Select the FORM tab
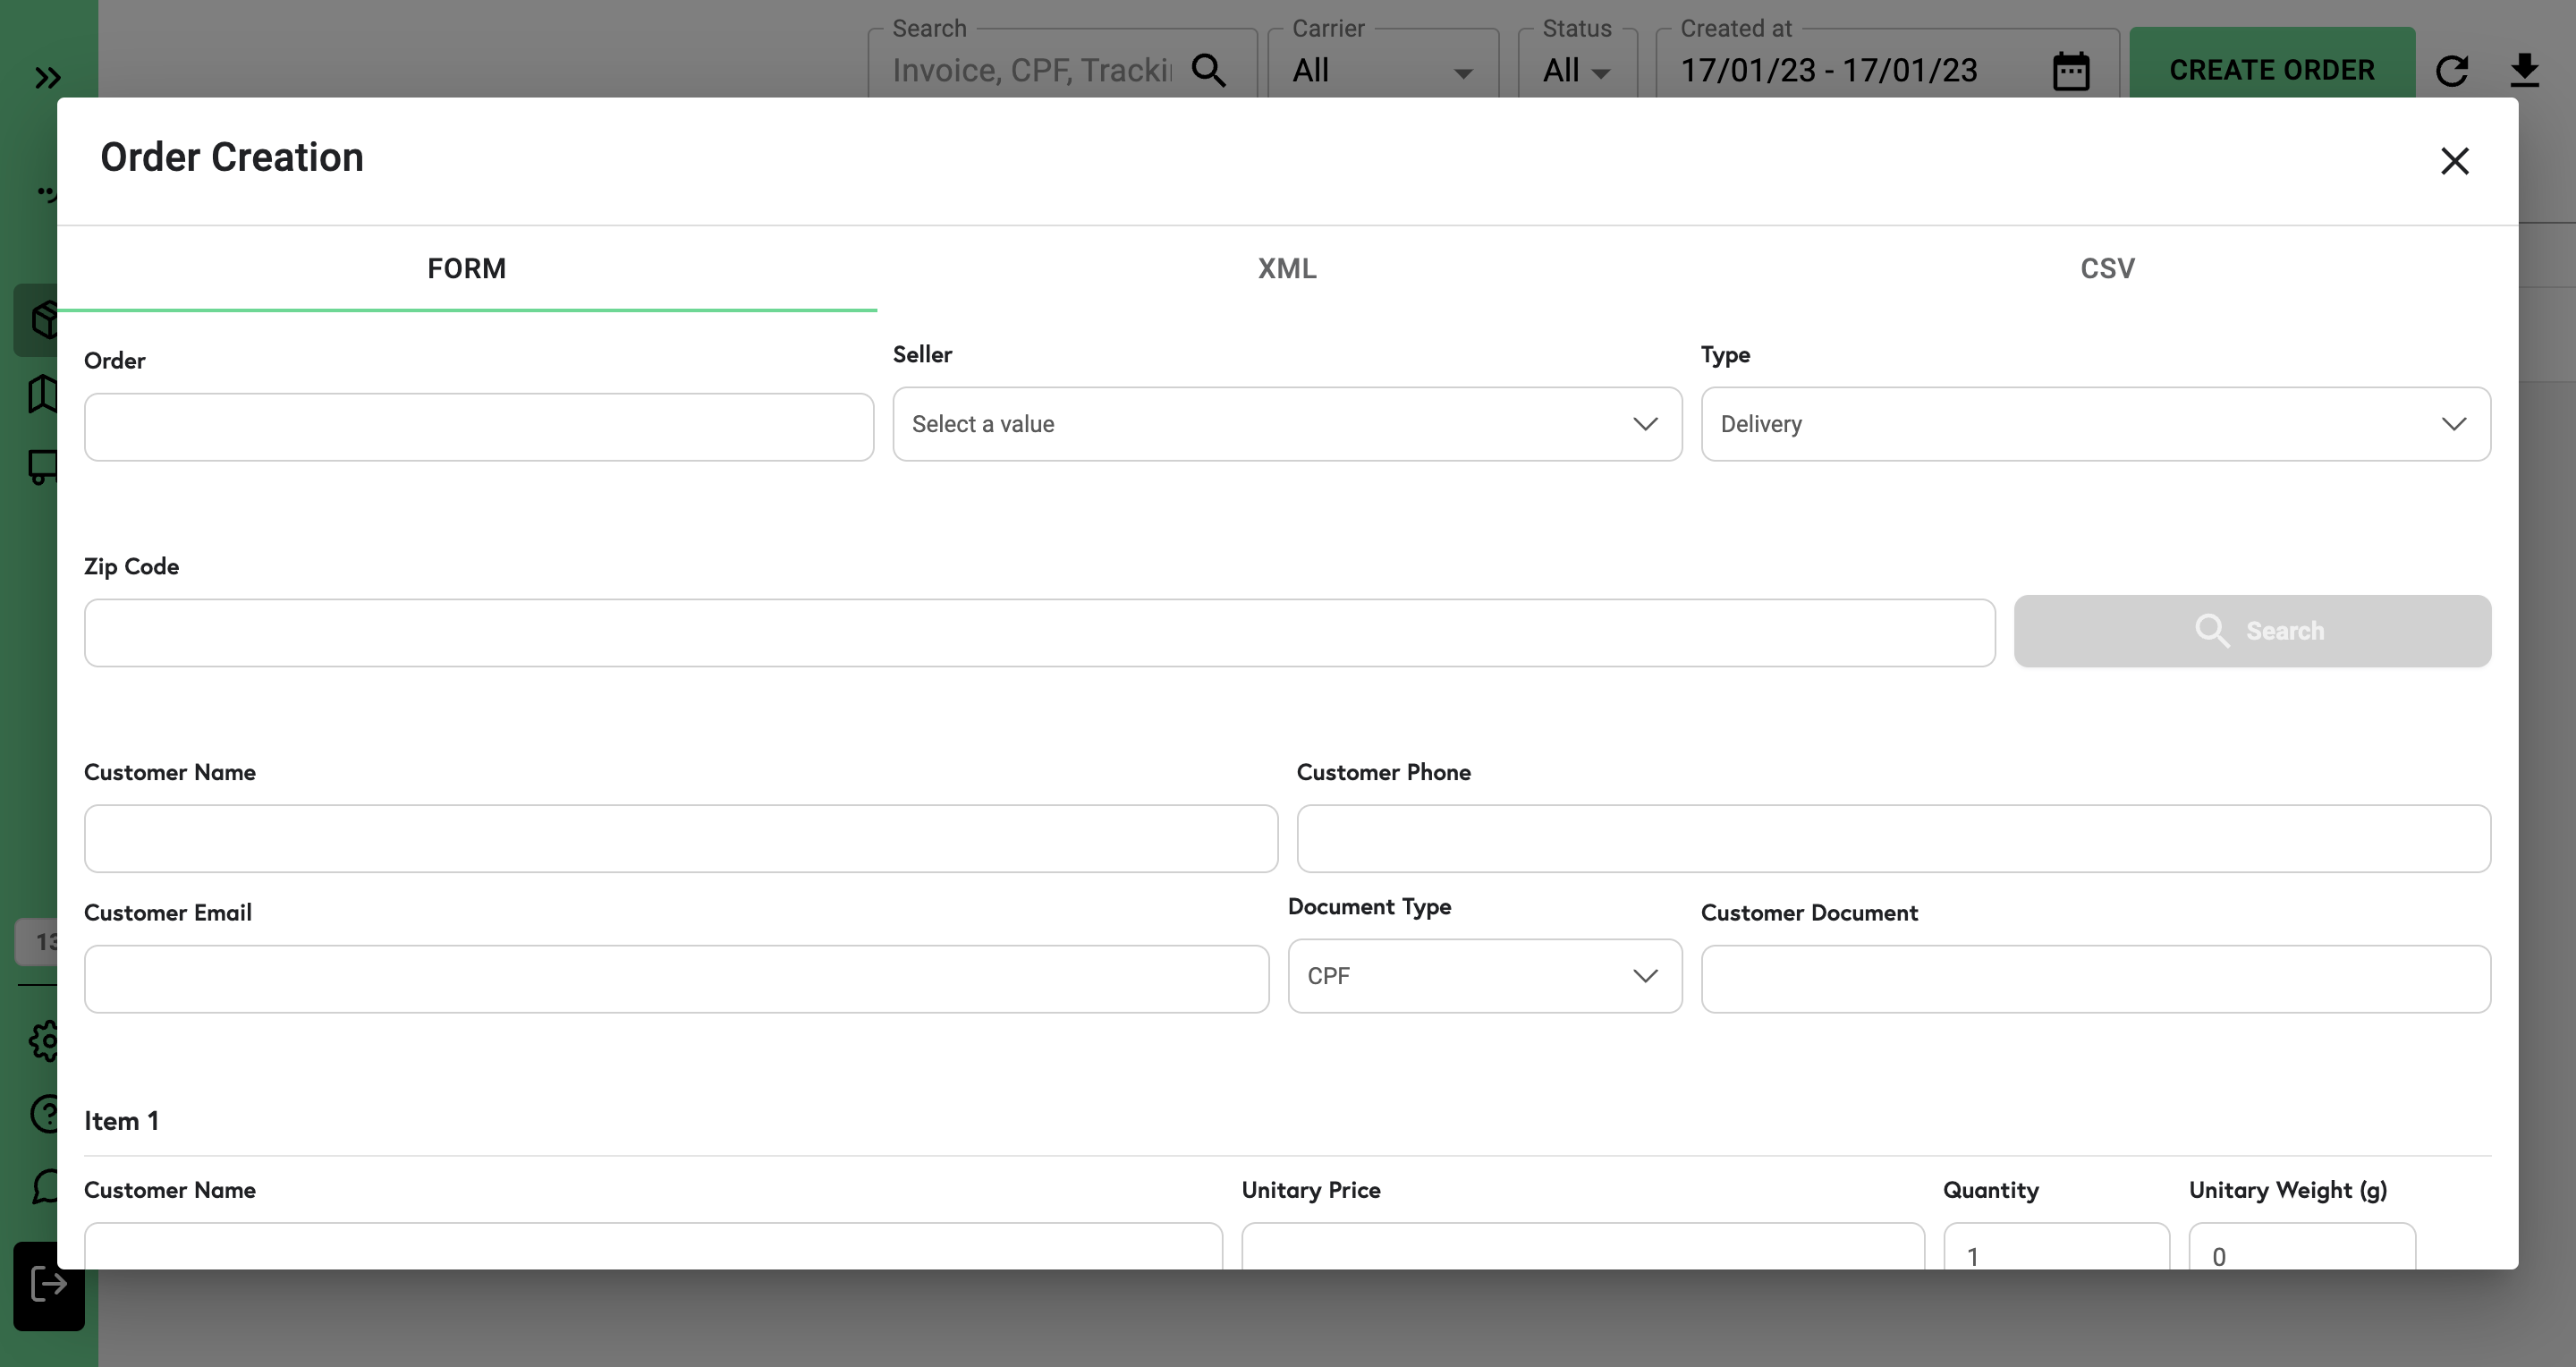The image size is (2576, 1367). pyautogui.click(x=466, y=268)
